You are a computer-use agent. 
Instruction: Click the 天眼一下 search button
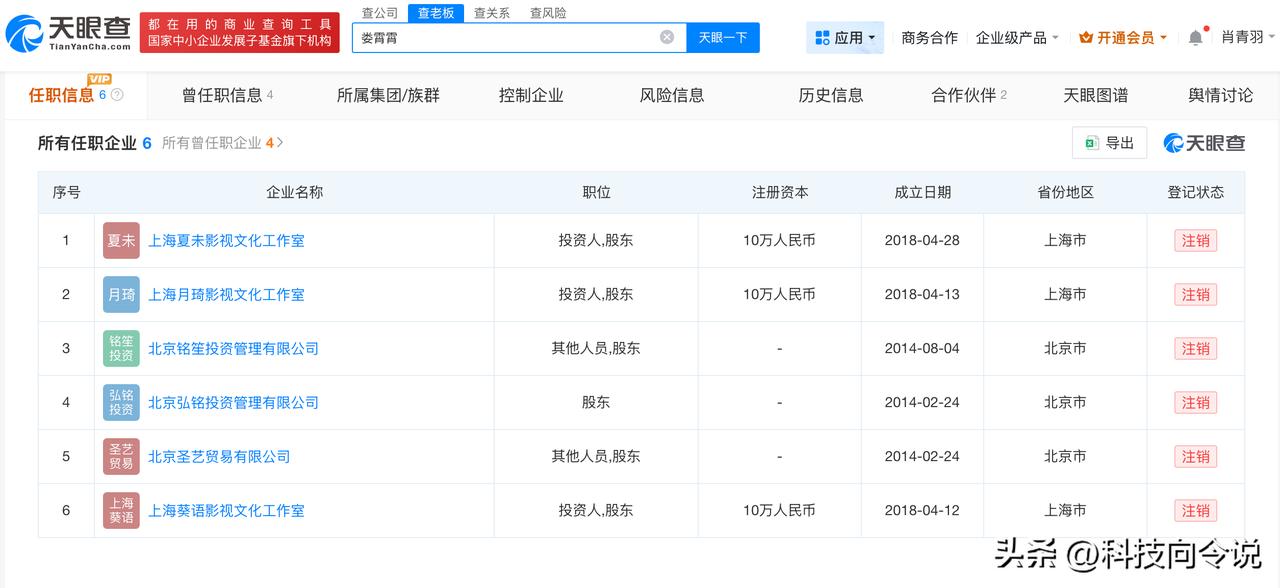723,36
